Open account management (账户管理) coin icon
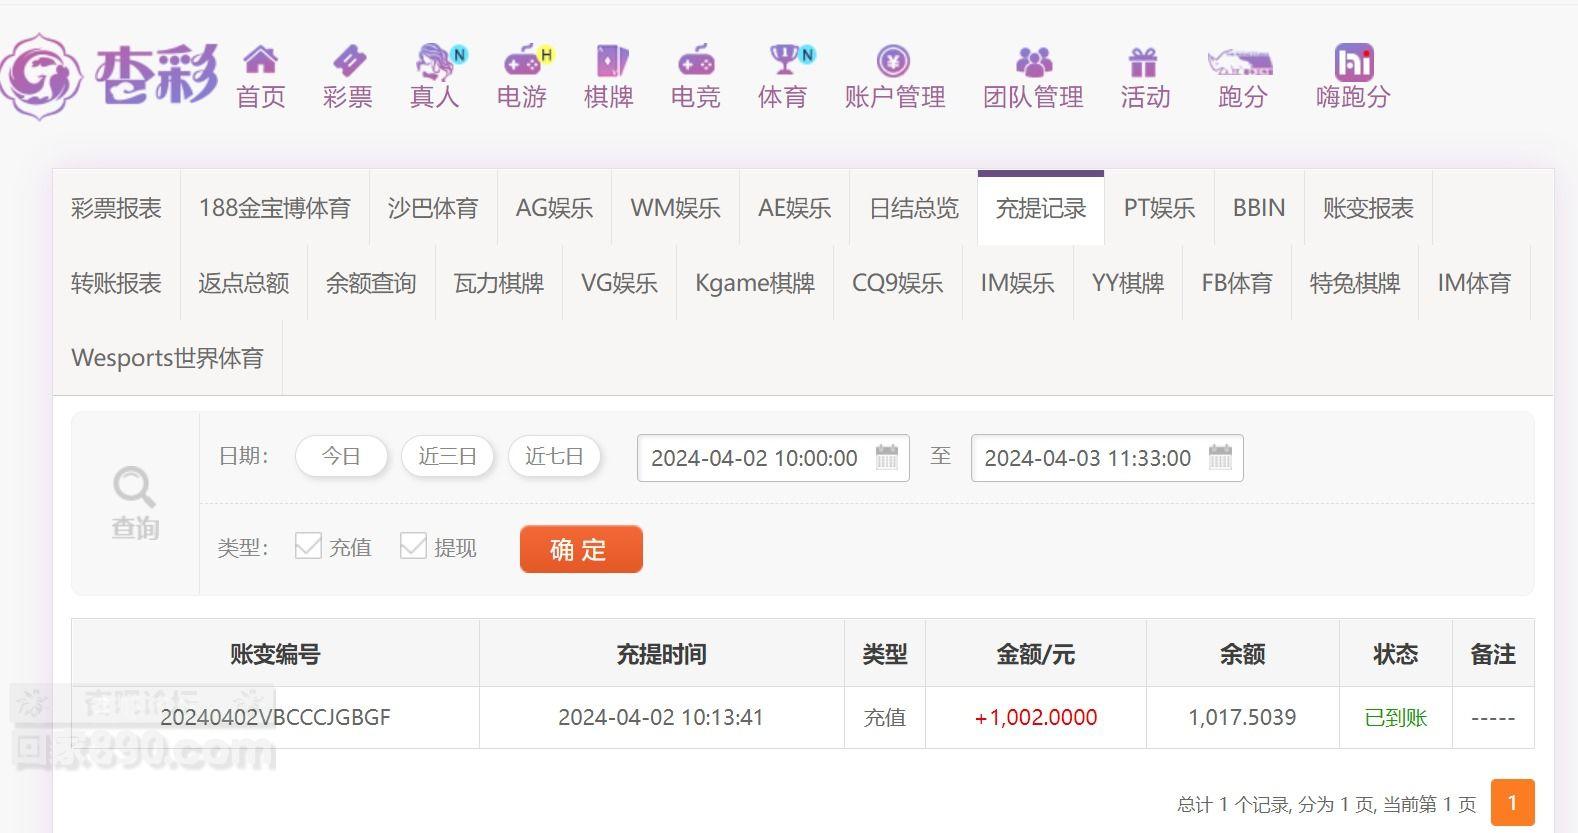Viewport: 1578px width, 833px height. [x=893, y=61]
